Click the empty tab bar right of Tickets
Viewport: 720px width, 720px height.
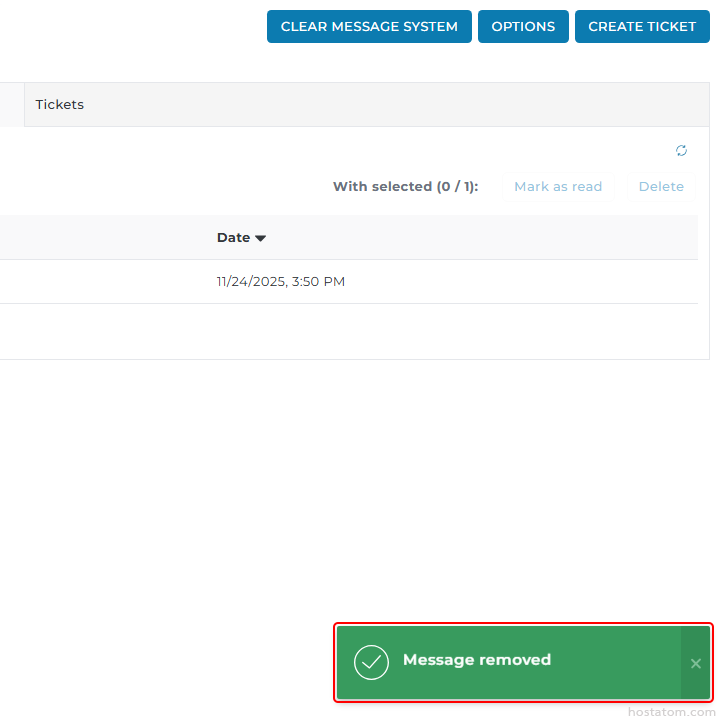tap(400, 105)
